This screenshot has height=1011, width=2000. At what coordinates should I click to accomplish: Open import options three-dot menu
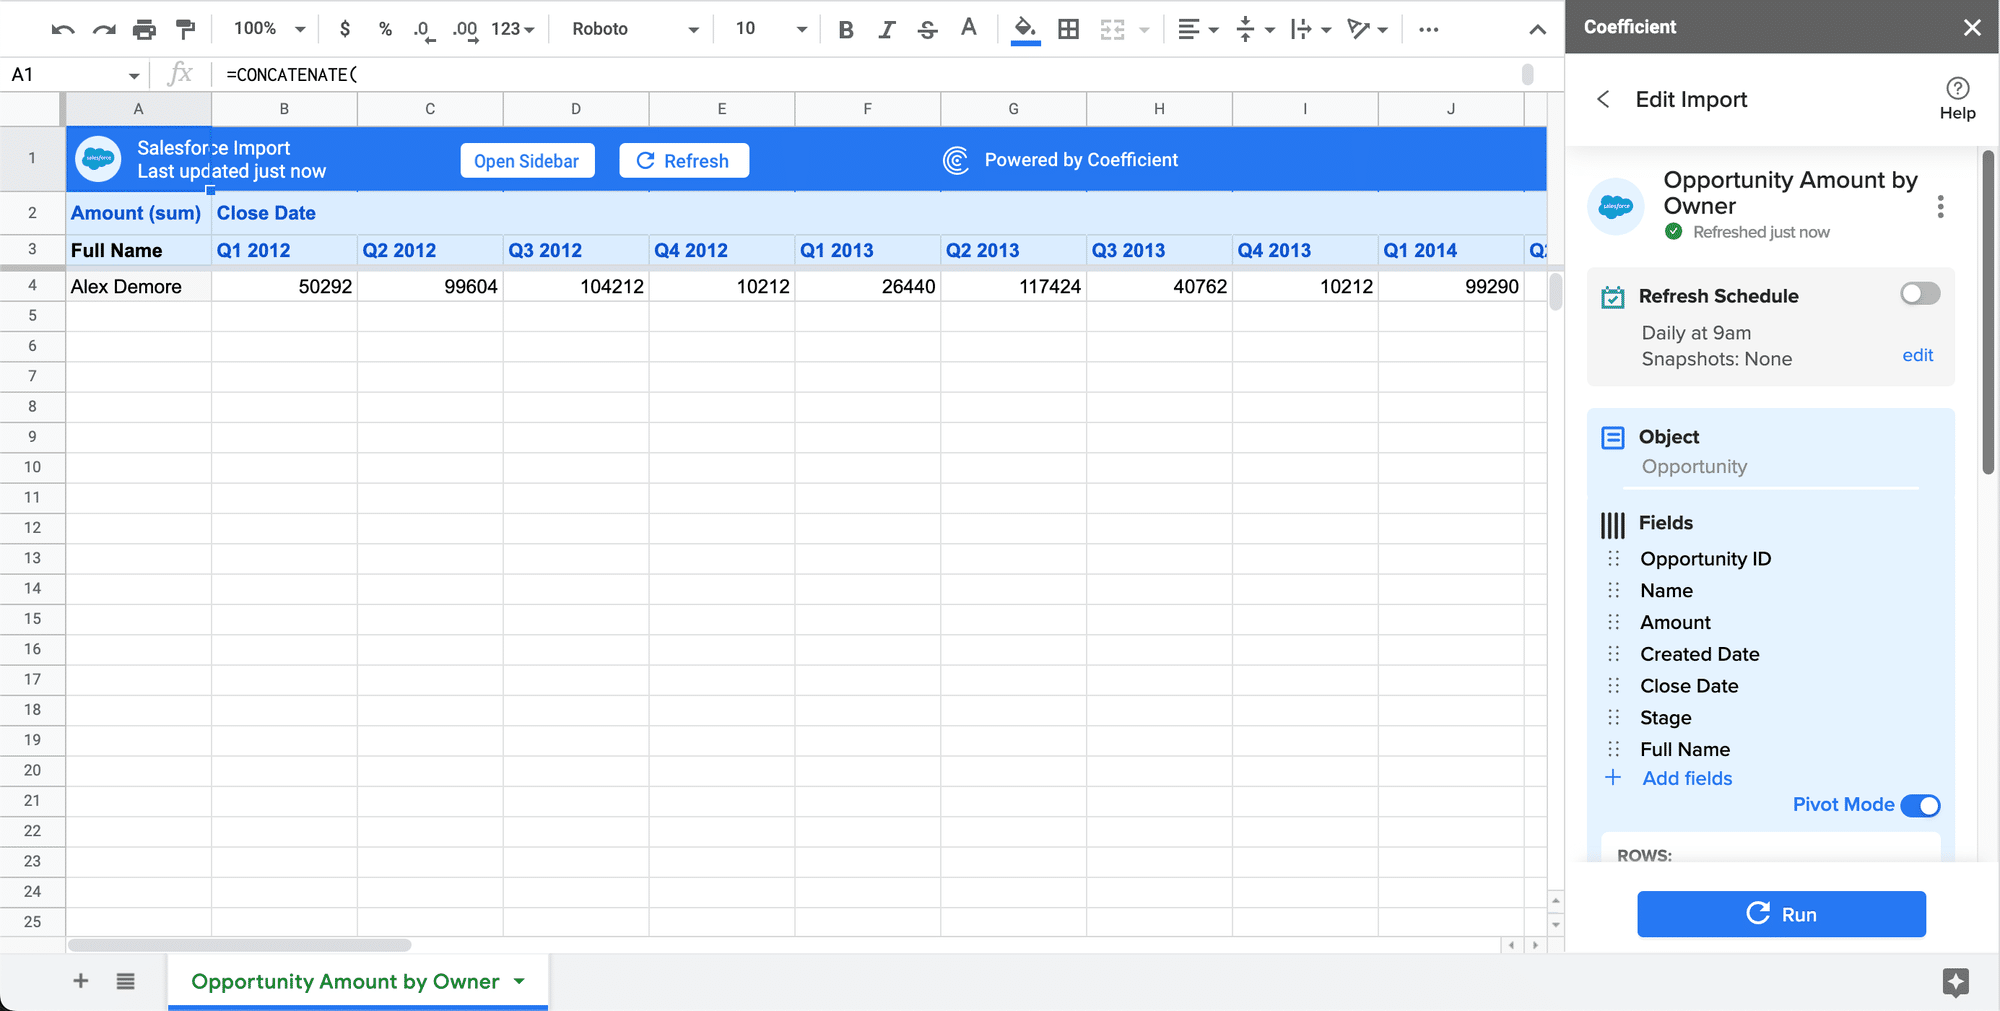(x=1940, y=207)
